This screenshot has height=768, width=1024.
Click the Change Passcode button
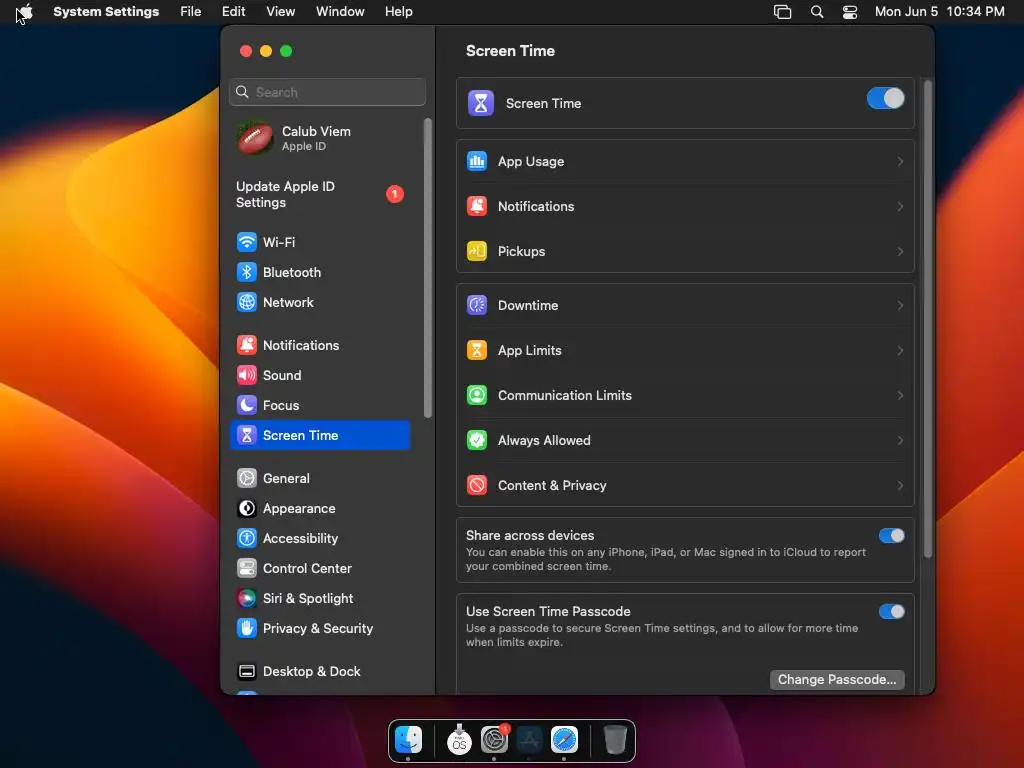tap(837, 680)
